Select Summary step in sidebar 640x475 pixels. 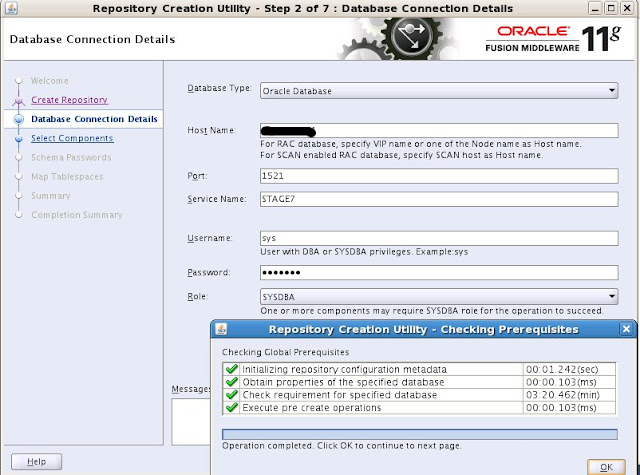51,196
